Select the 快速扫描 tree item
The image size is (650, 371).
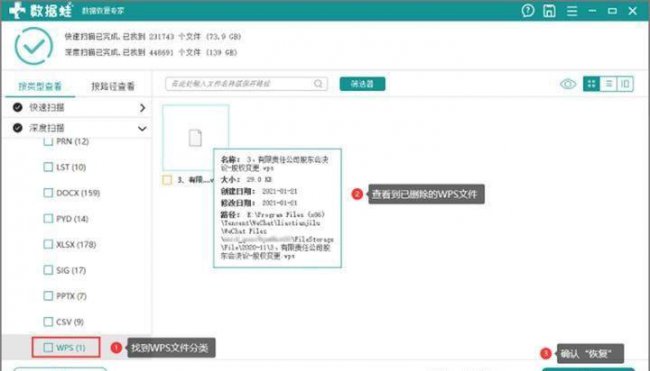coord(78,108)
